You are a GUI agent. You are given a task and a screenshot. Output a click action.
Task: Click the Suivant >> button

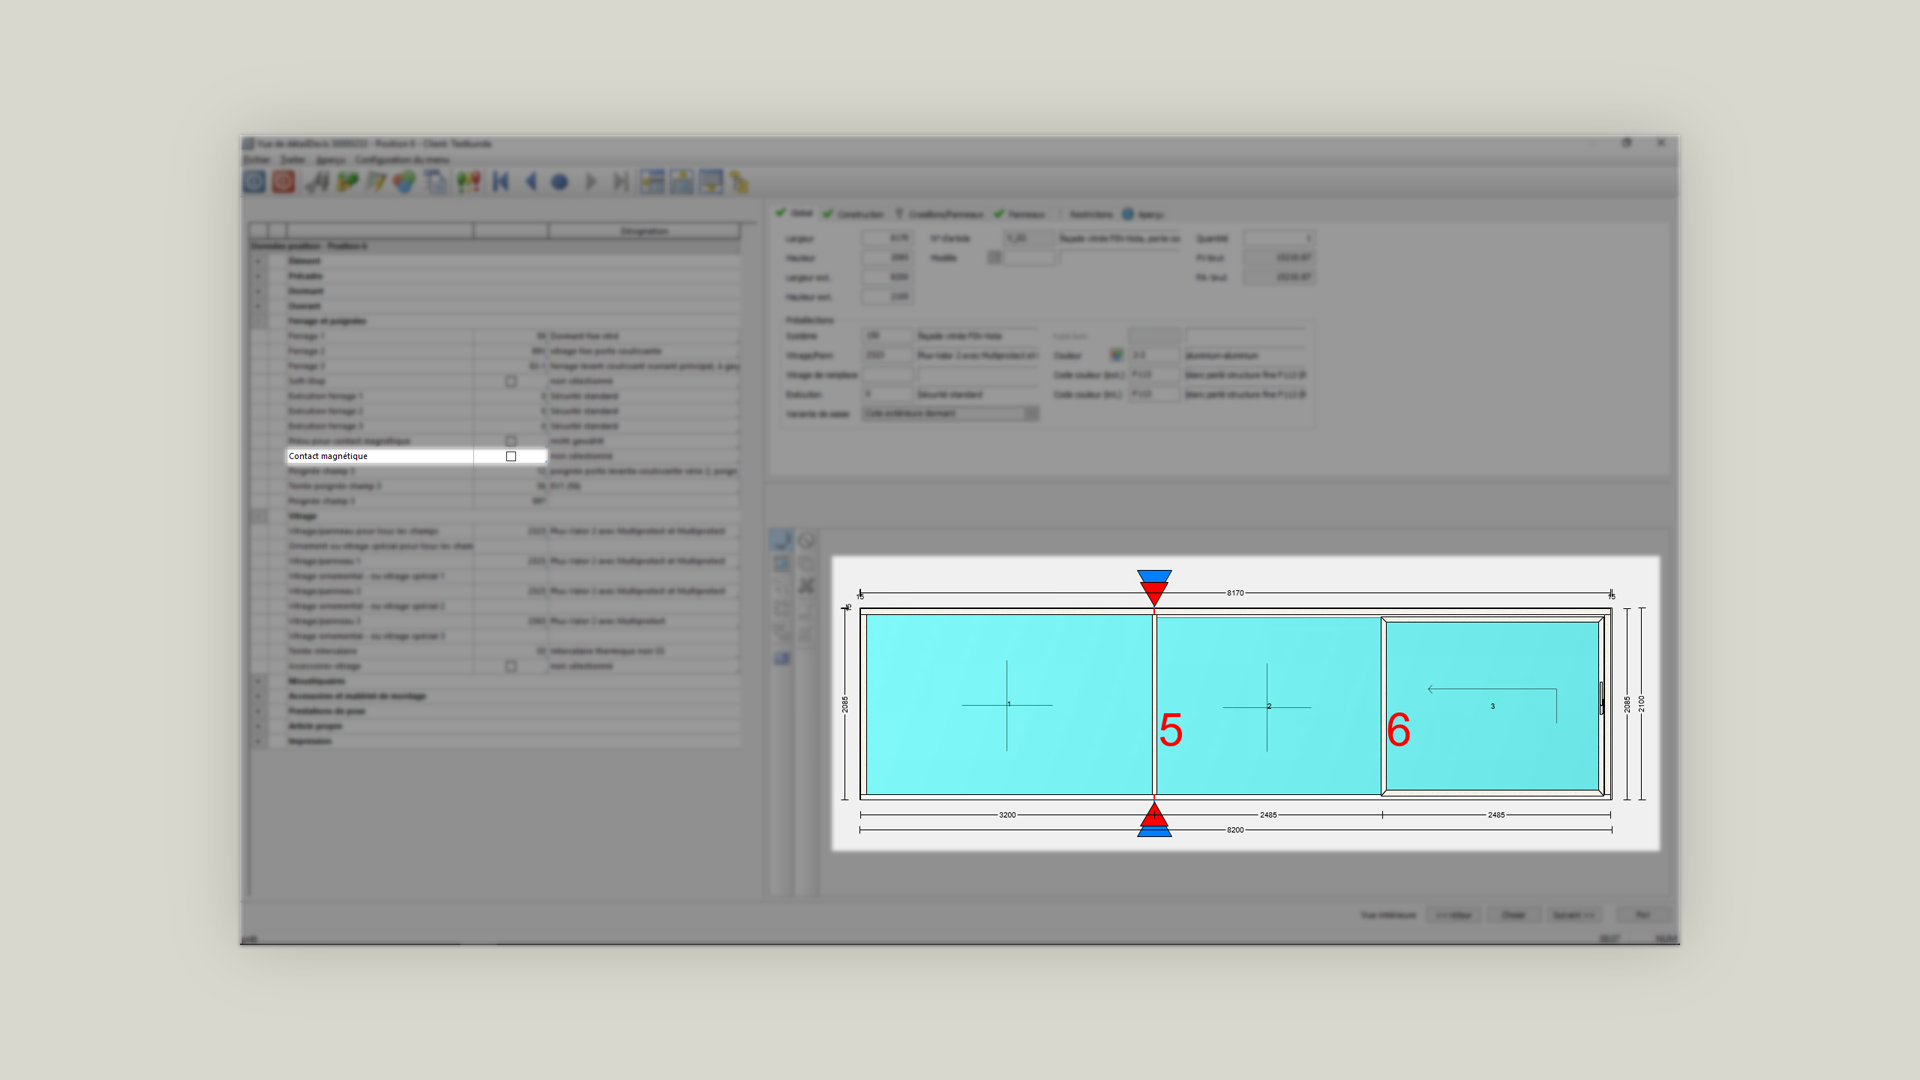(1574, 915)
